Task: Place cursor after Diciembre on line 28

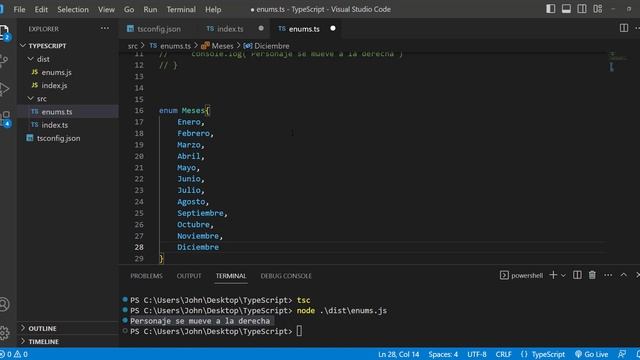Action: click(x=219, y=247)
